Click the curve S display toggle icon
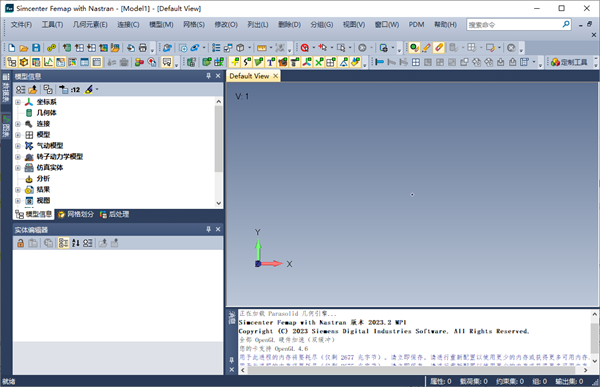Image resolution: width=600 pixels, height=387 pixels. coord(247,62)
